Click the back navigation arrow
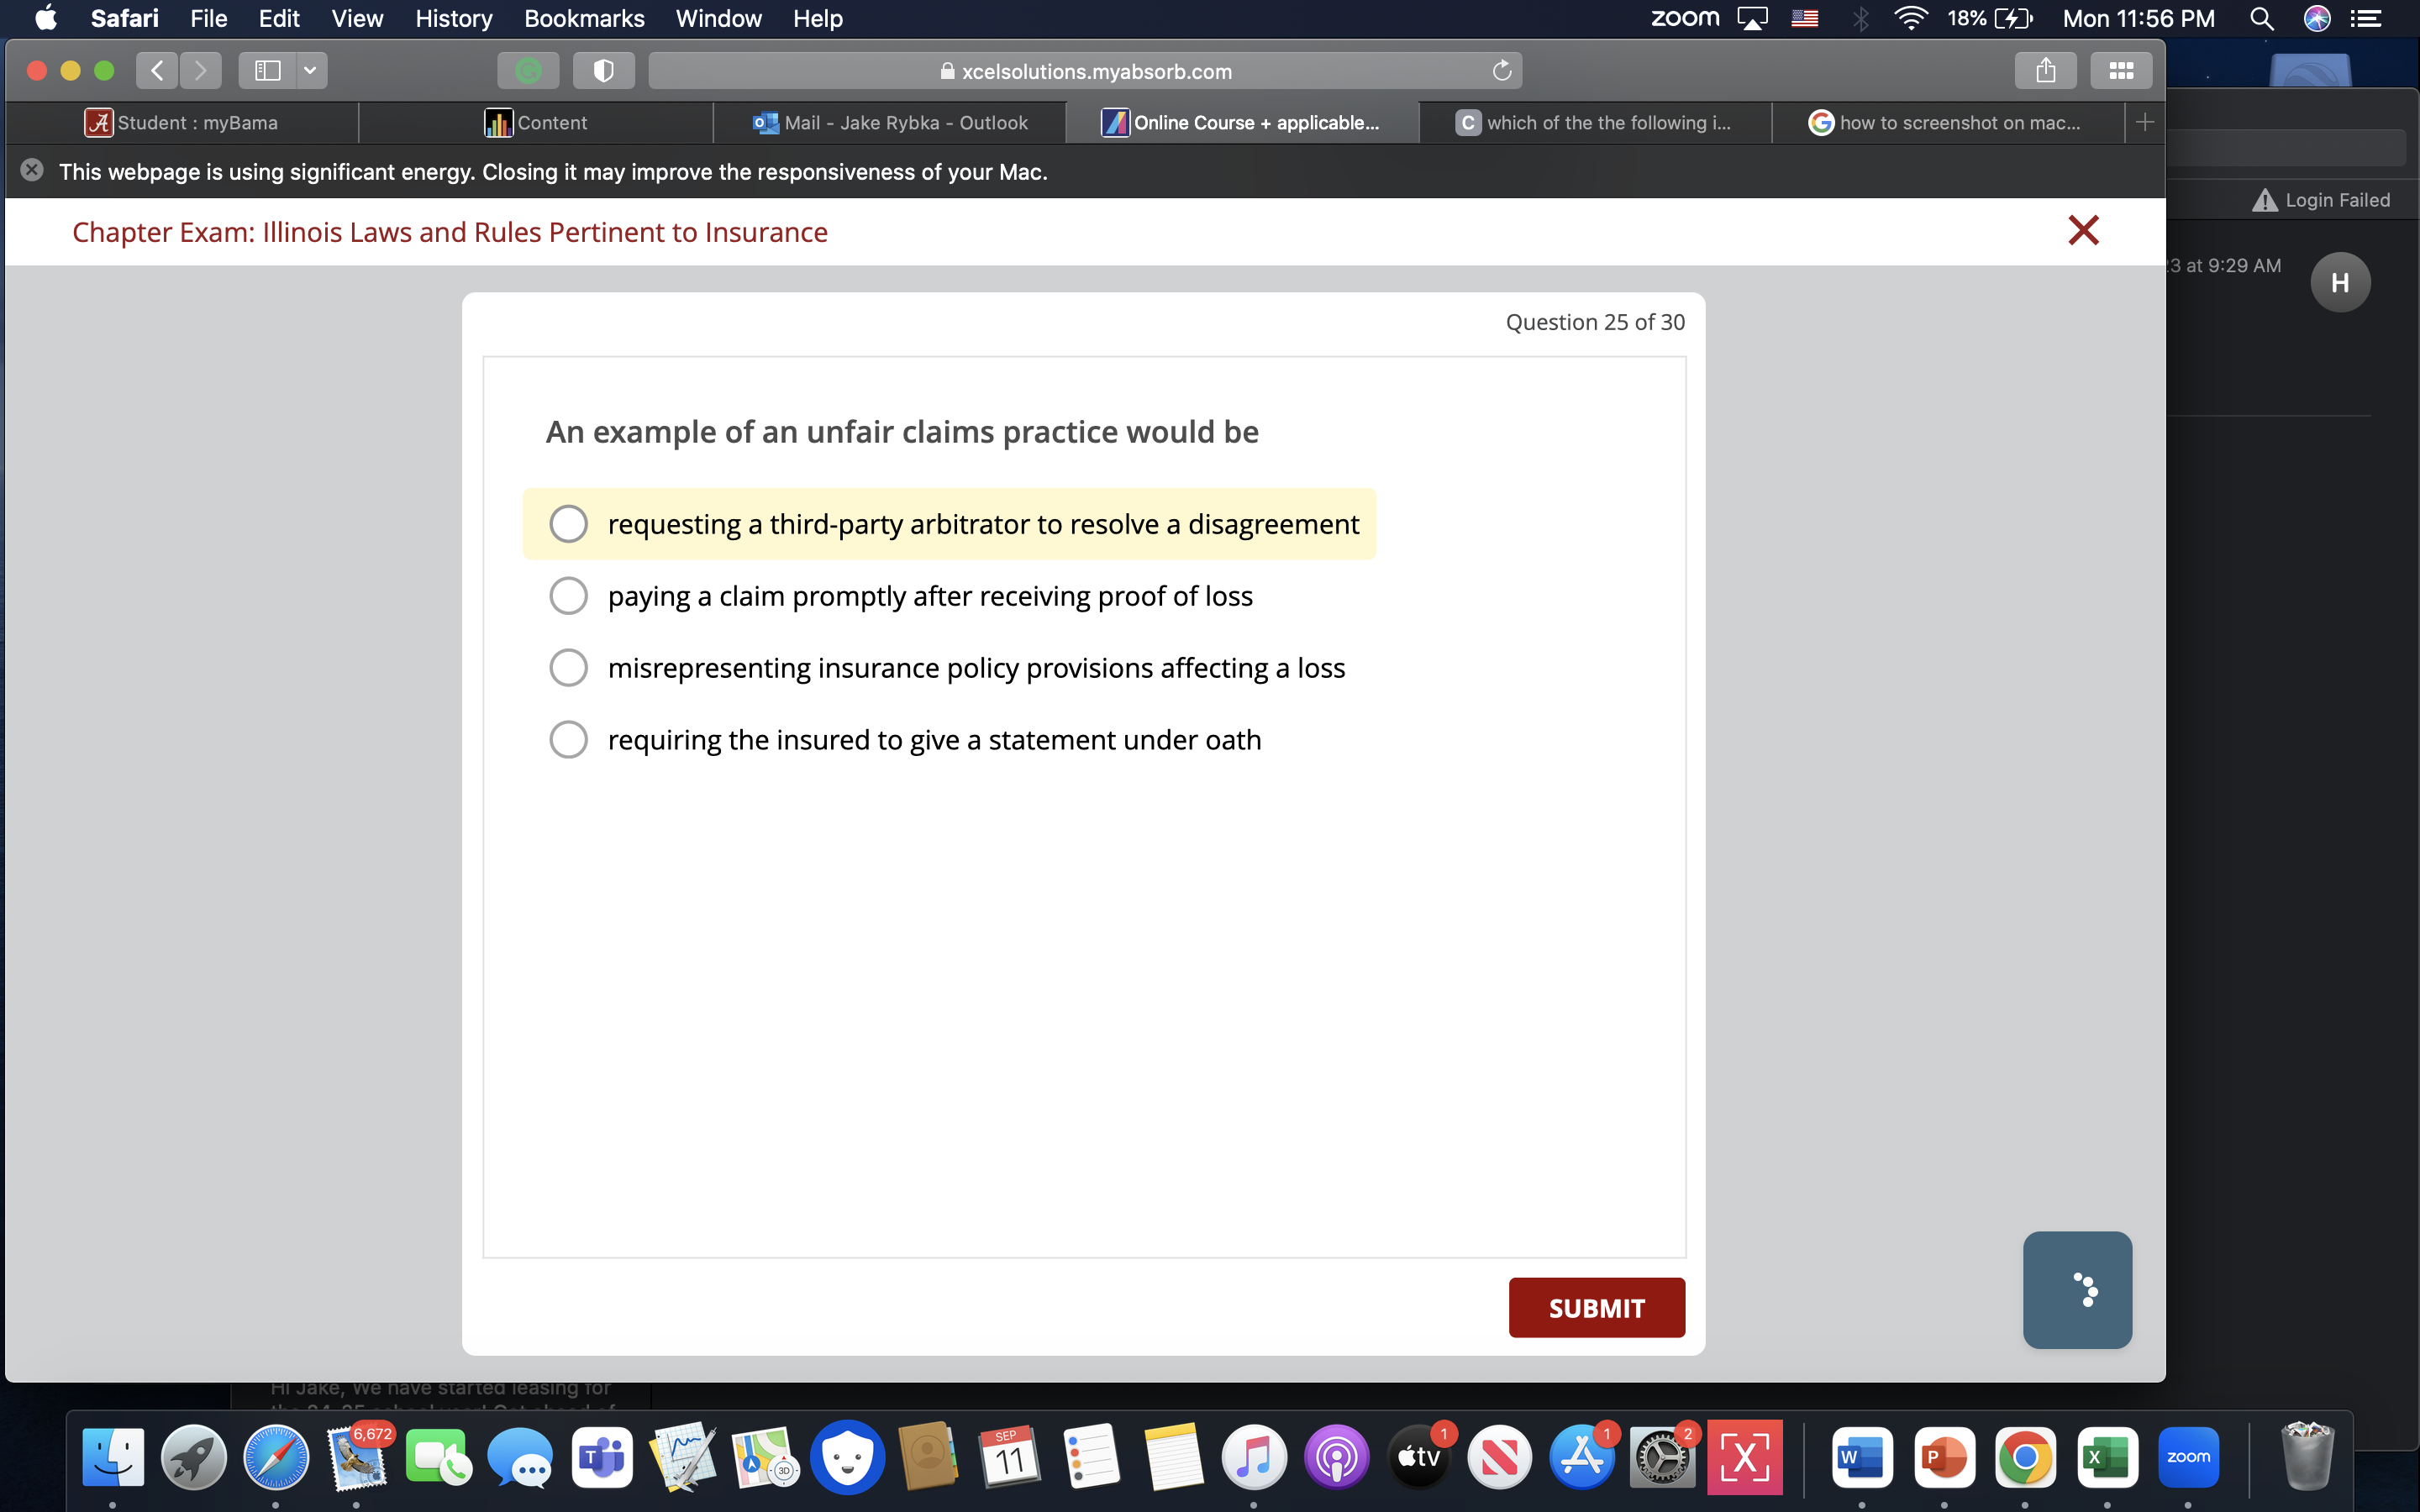Image resolution: width=2420 pixels, height=1512 pixels. click(157, 70)
